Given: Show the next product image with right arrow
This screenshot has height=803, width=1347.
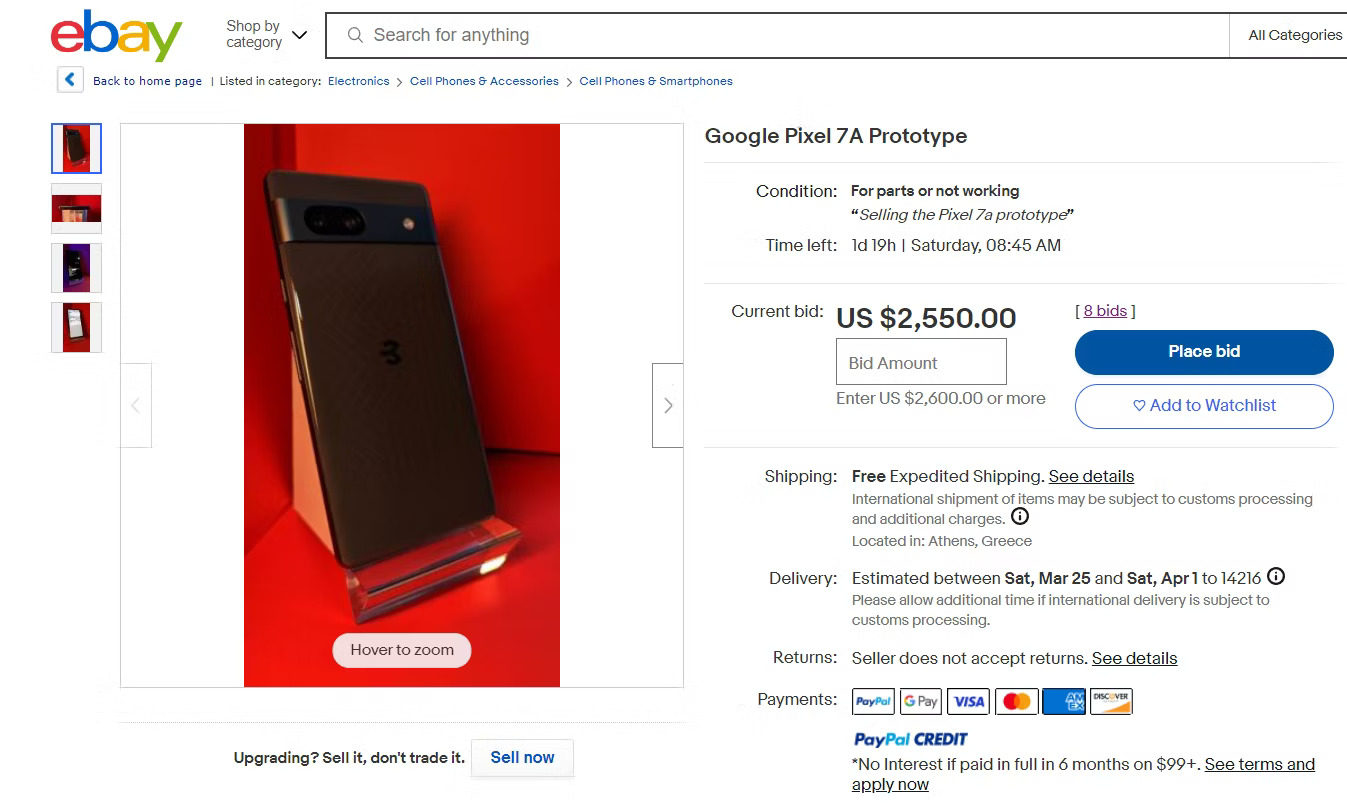Looking at the screenshot, I should coord(667,404).
